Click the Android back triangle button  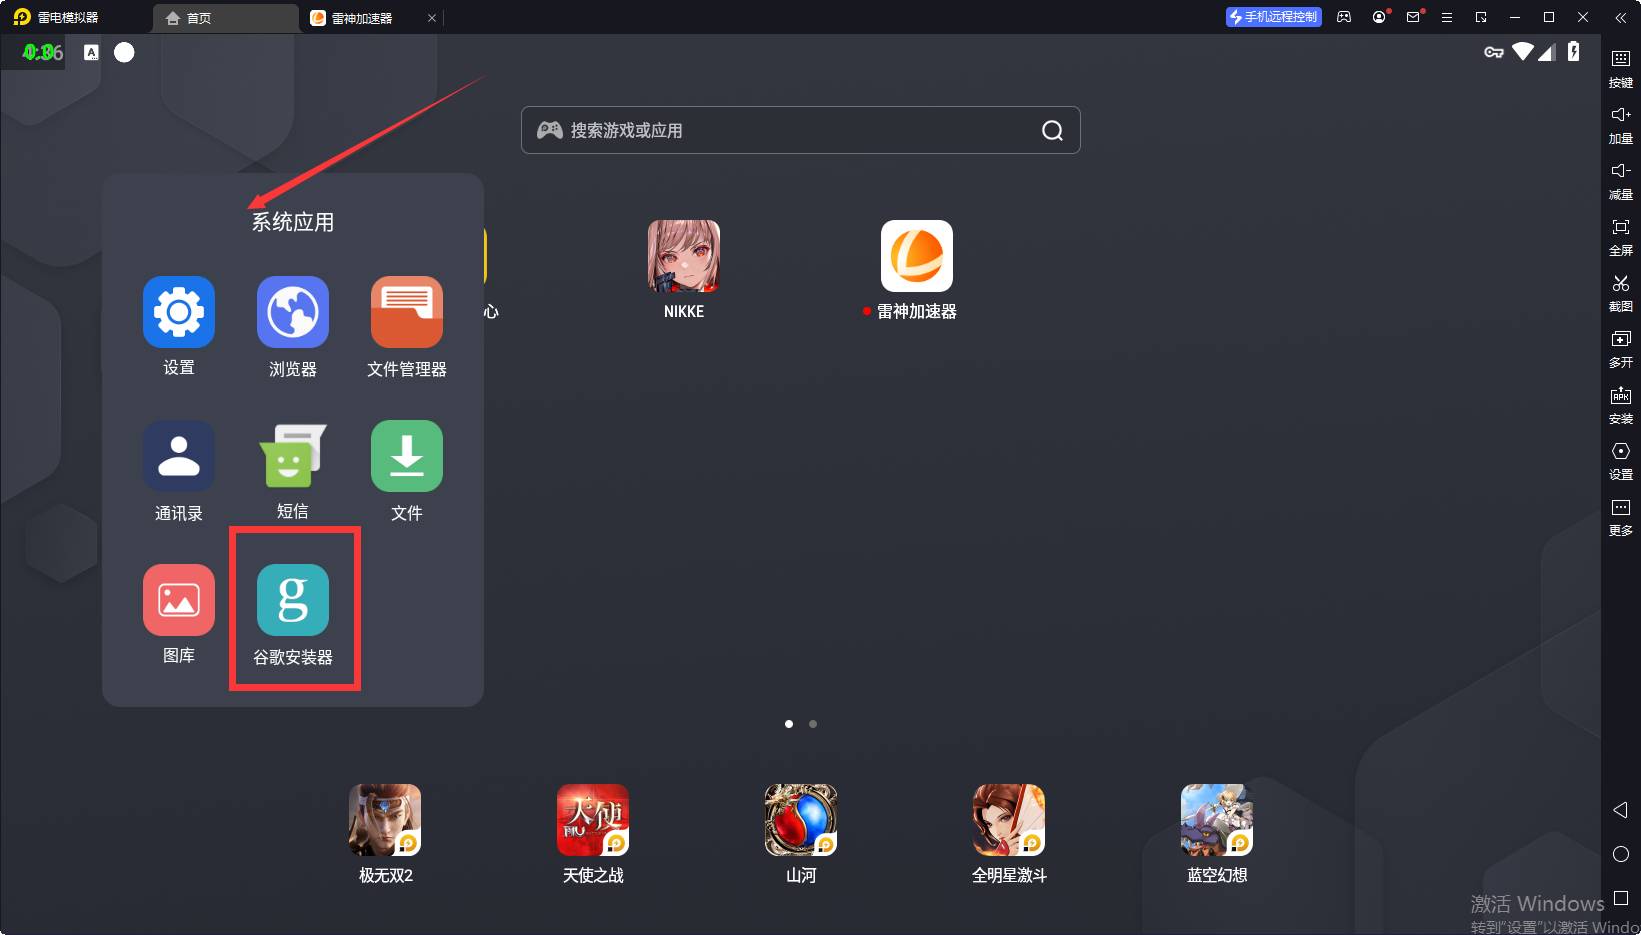coord(1621,810)
